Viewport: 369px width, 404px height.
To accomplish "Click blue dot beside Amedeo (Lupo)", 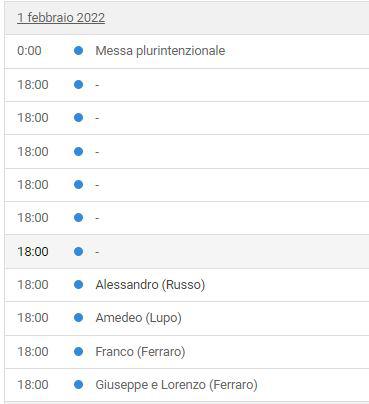I will (x=78, y=317).
